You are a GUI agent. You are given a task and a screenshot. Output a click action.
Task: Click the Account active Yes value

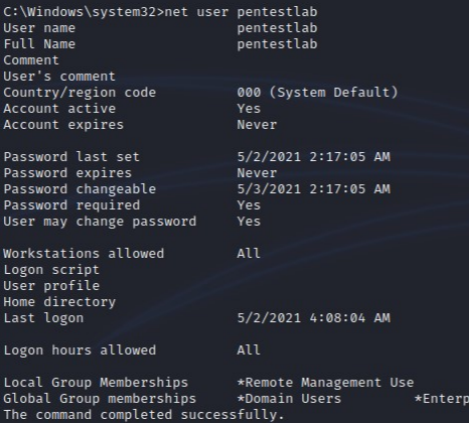click(x=249, y=109)
